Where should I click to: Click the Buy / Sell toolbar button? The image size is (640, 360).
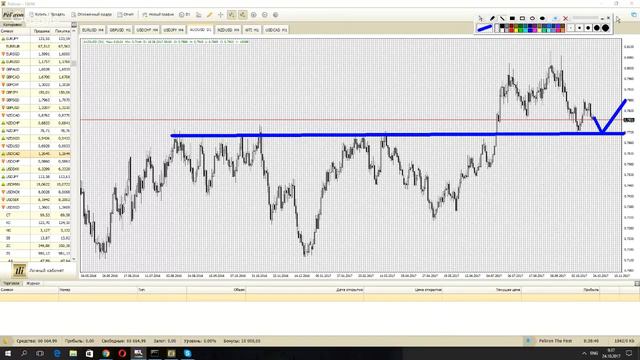point(47,15)
